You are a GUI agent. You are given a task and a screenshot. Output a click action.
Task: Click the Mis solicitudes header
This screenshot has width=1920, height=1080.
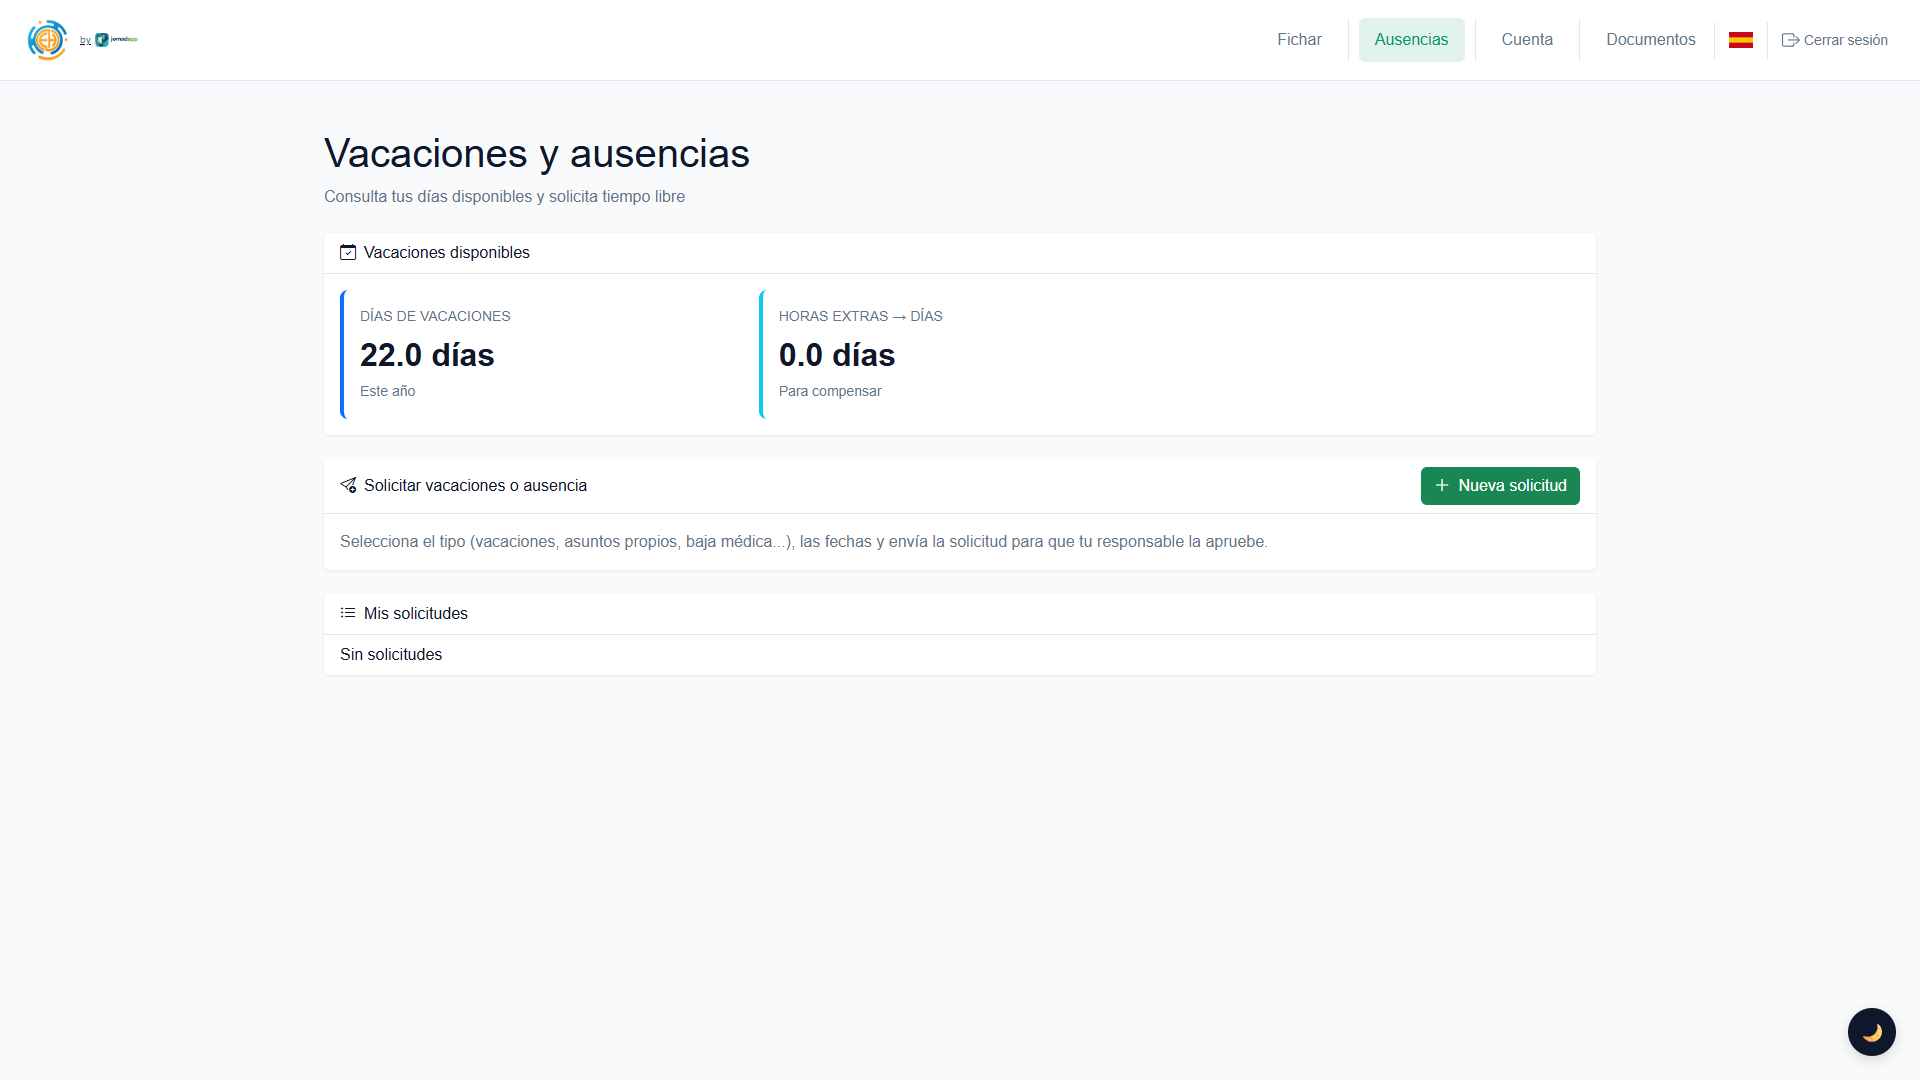click(416, 614)
